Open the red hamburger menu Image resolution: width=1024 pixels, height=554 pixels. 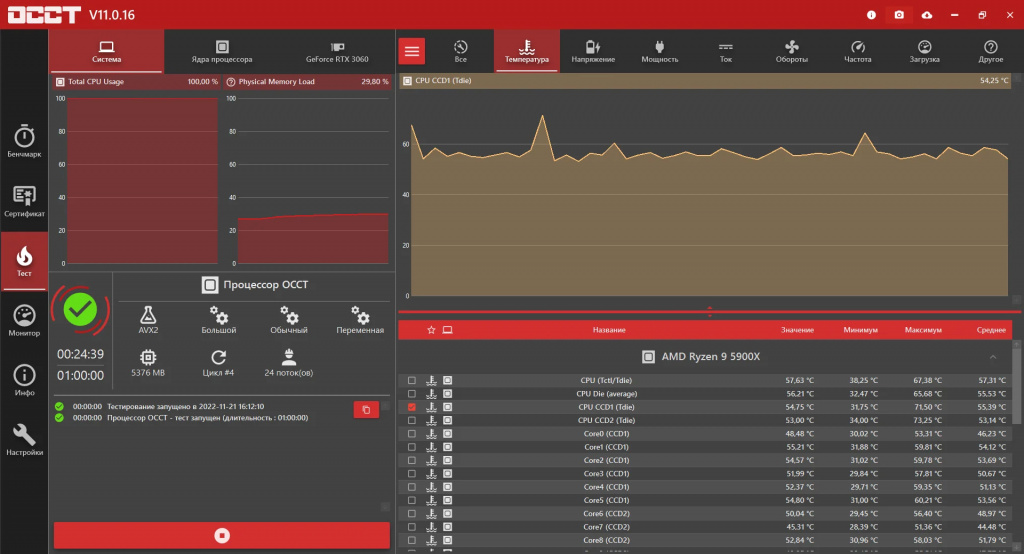[x=411, y=51]
